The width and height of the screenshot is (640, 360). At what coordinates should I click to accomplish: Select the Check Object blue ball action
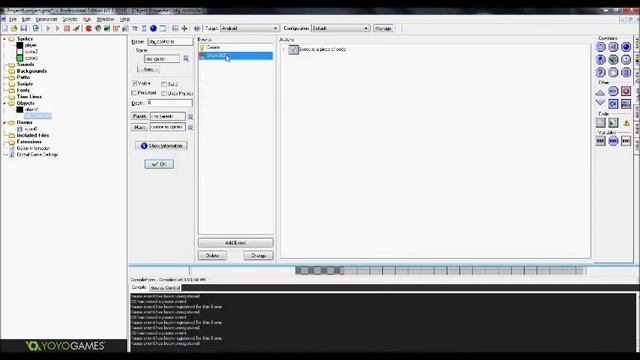(626, 47)
